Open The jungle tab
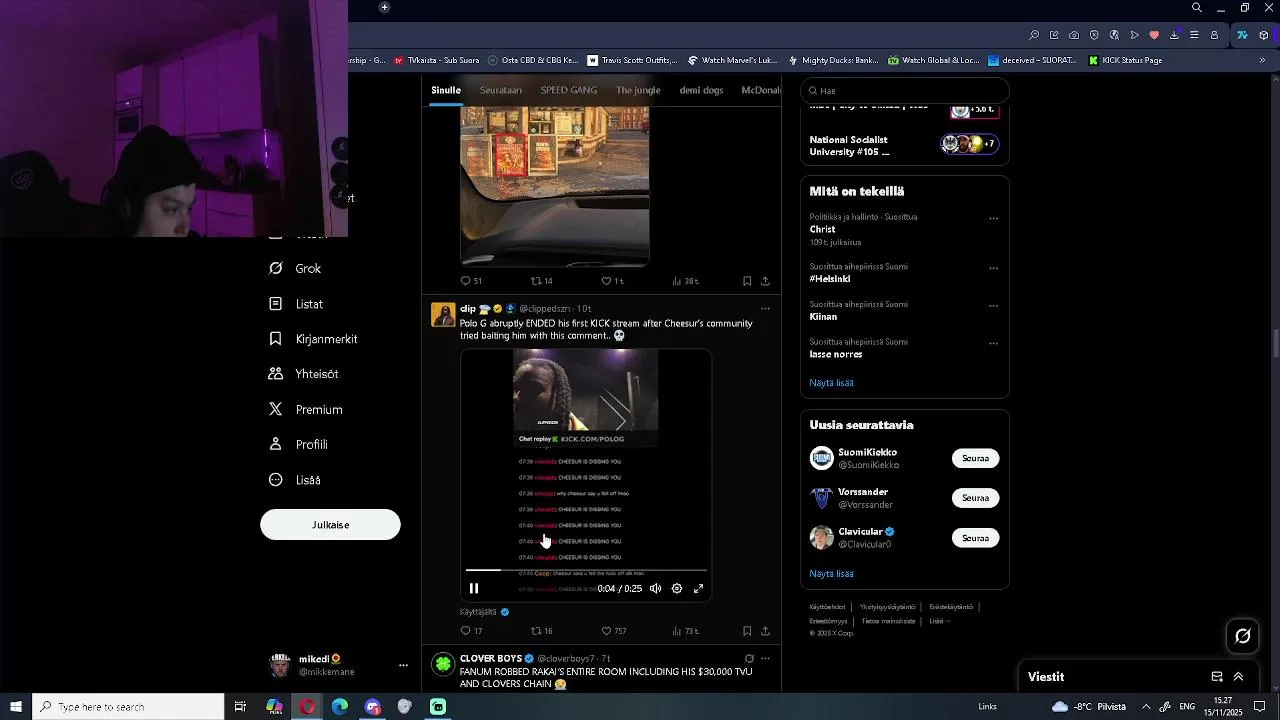Image resolution: width=1280 pixels, height=720 pixels. [638, 90]
